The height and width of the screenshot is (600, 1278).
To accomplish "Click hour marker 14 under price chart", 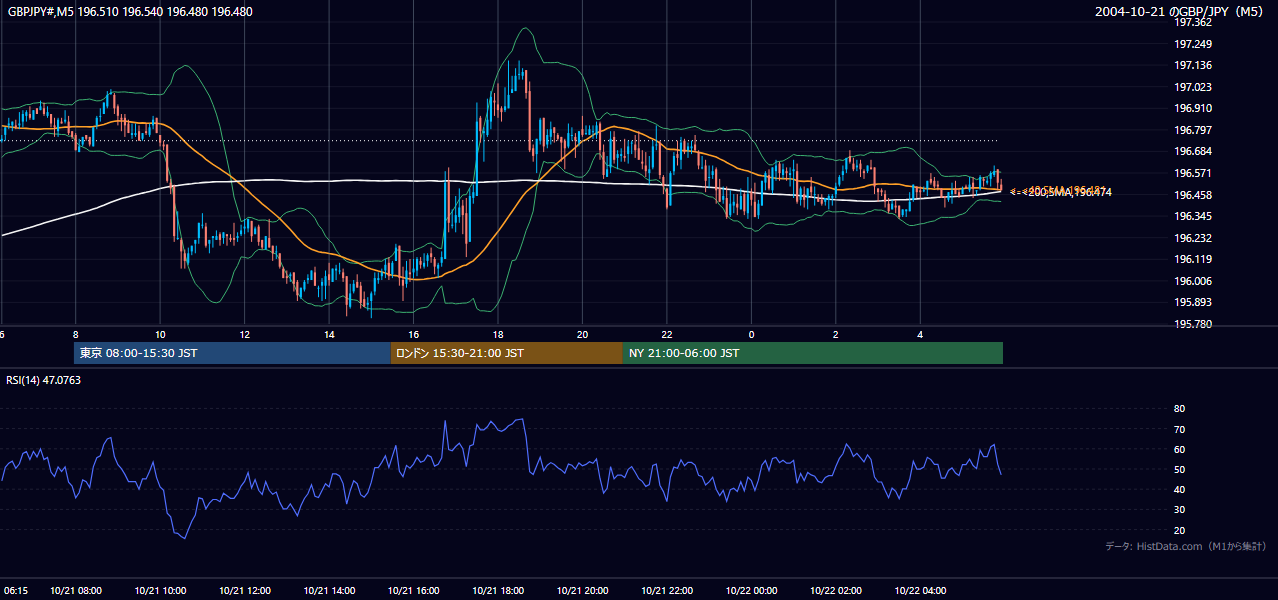I will [329, 334].
